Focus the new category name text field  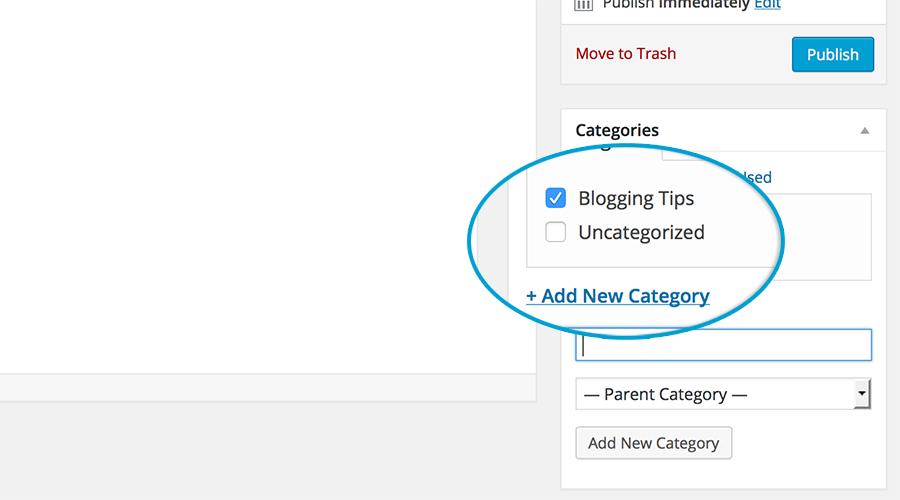pos(723,345)
